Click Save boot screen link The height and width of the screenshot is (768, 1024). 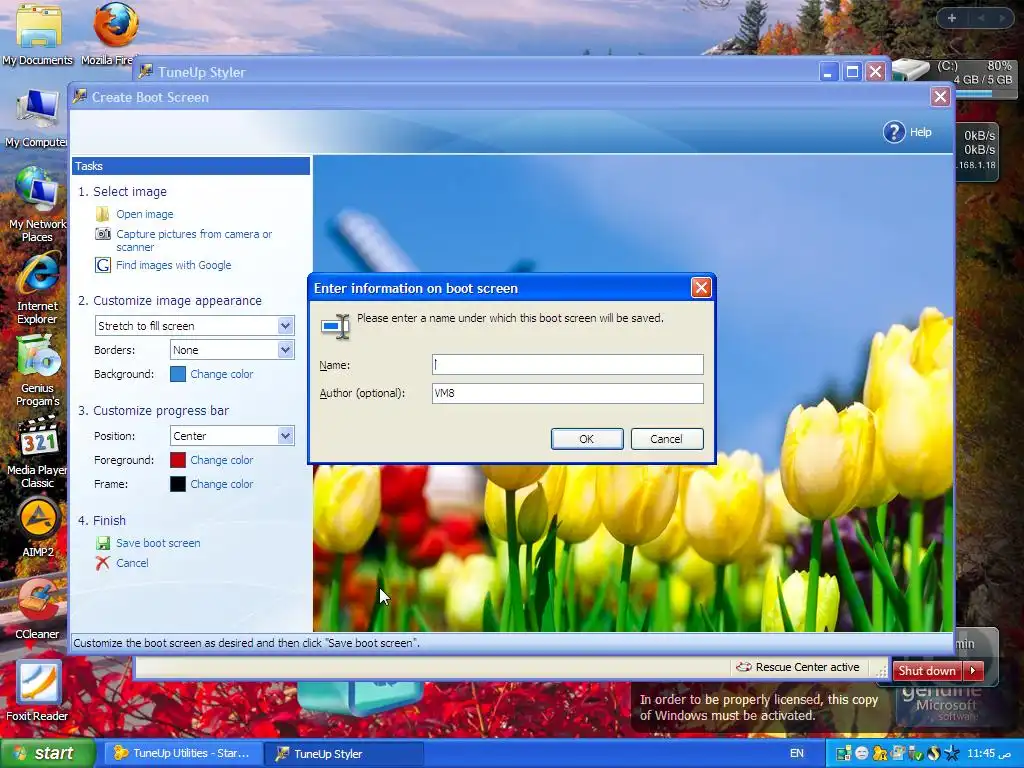coord(158,543)
